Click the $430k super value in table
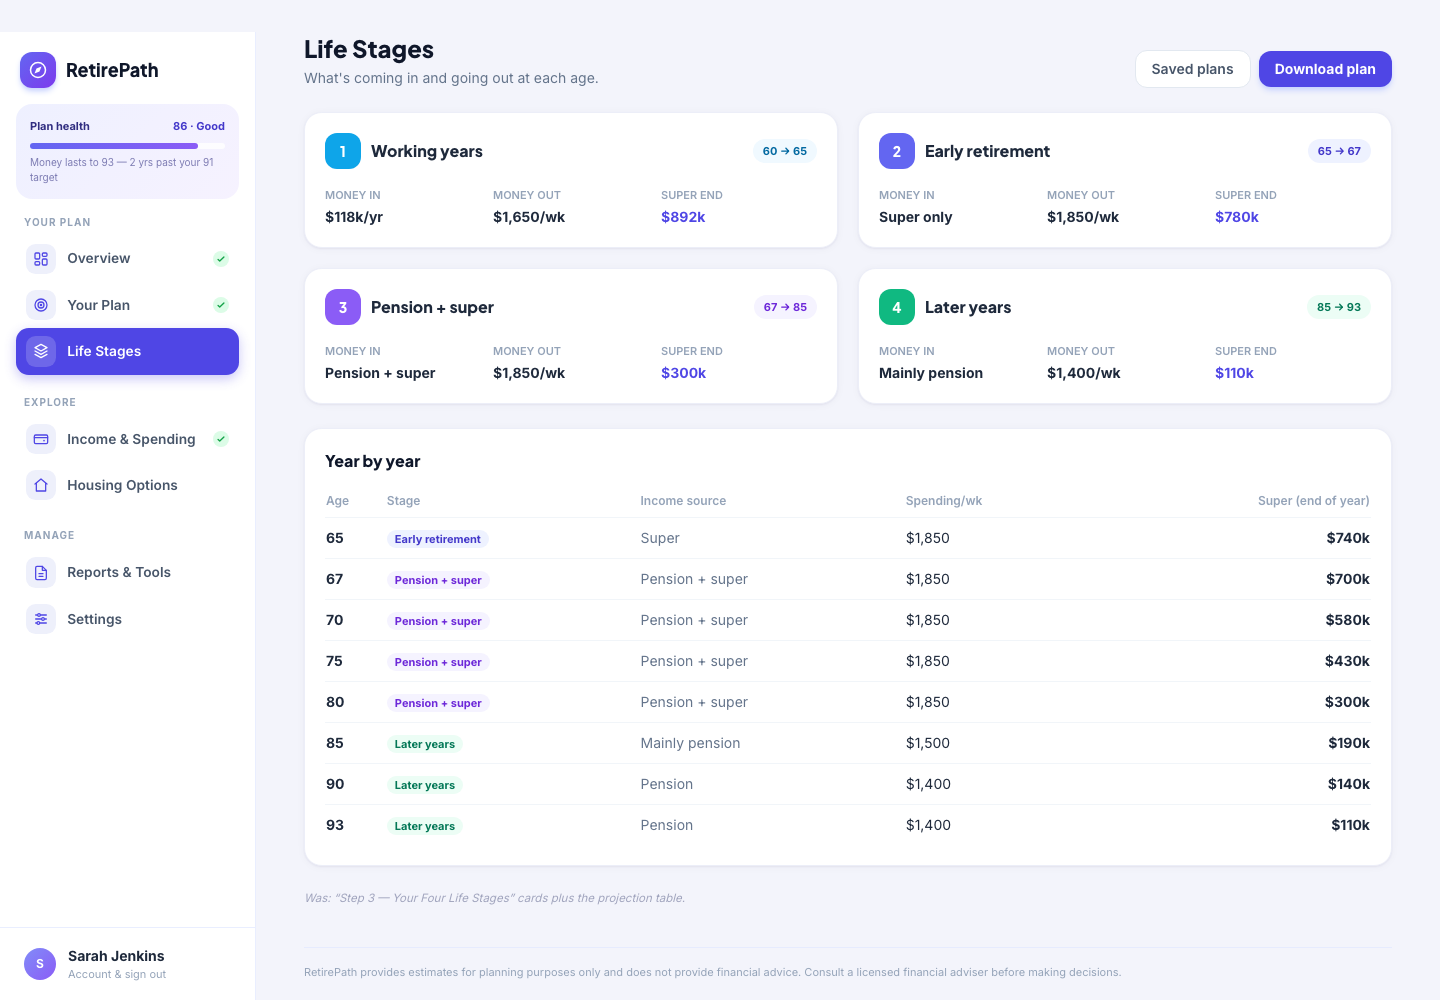Image resolution: width=1440 pixels, height=1000 pixels. coord(1347,661)
